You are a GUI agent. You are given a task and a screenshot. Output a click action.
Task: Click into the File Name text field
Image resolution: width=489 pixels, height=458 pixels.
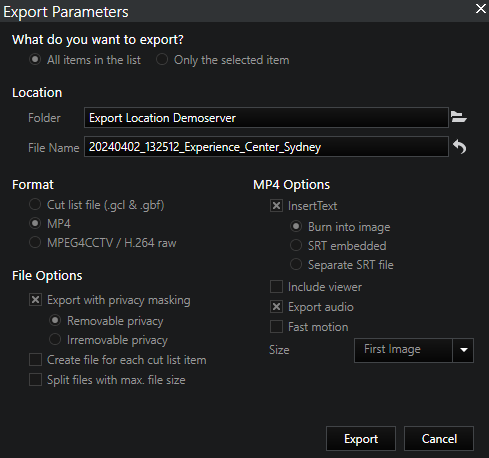coord(266,147)
